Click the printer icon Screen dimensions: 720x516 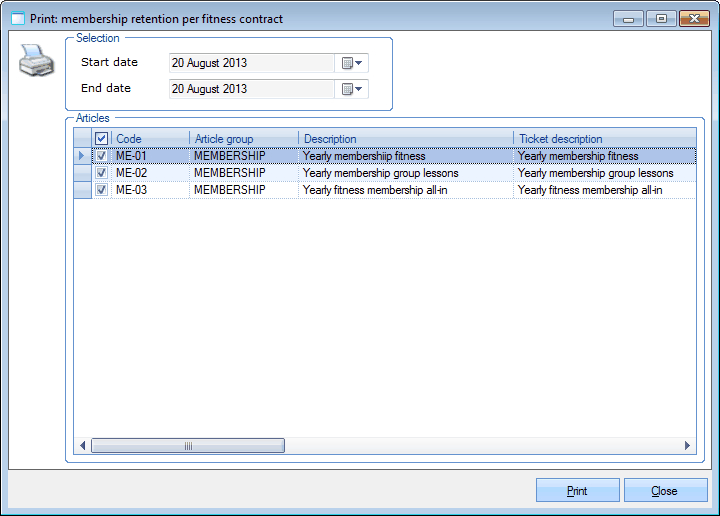(36, 62)
